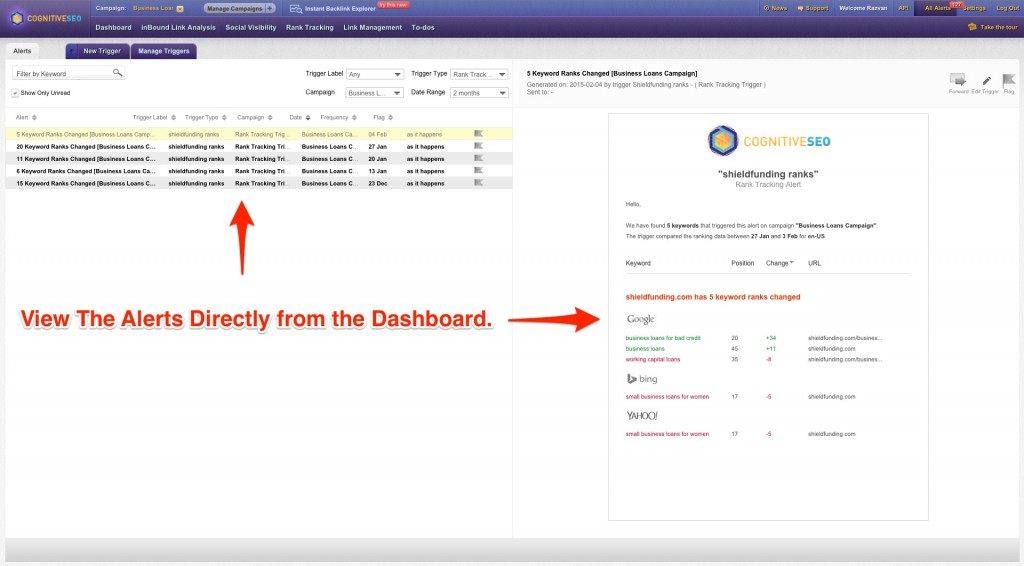Expand the Trigger Label dropdown
1024x566 pixels.
coord(375,74)
